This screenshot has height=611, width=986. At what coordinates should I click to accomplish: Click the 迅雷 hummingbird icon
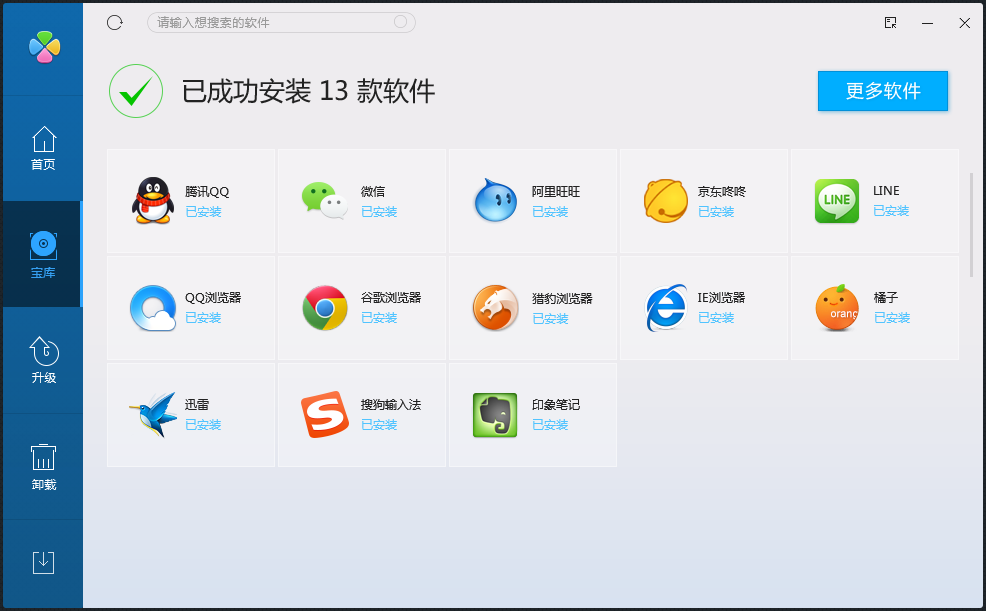pyautogui.click(x=153, y=415)
